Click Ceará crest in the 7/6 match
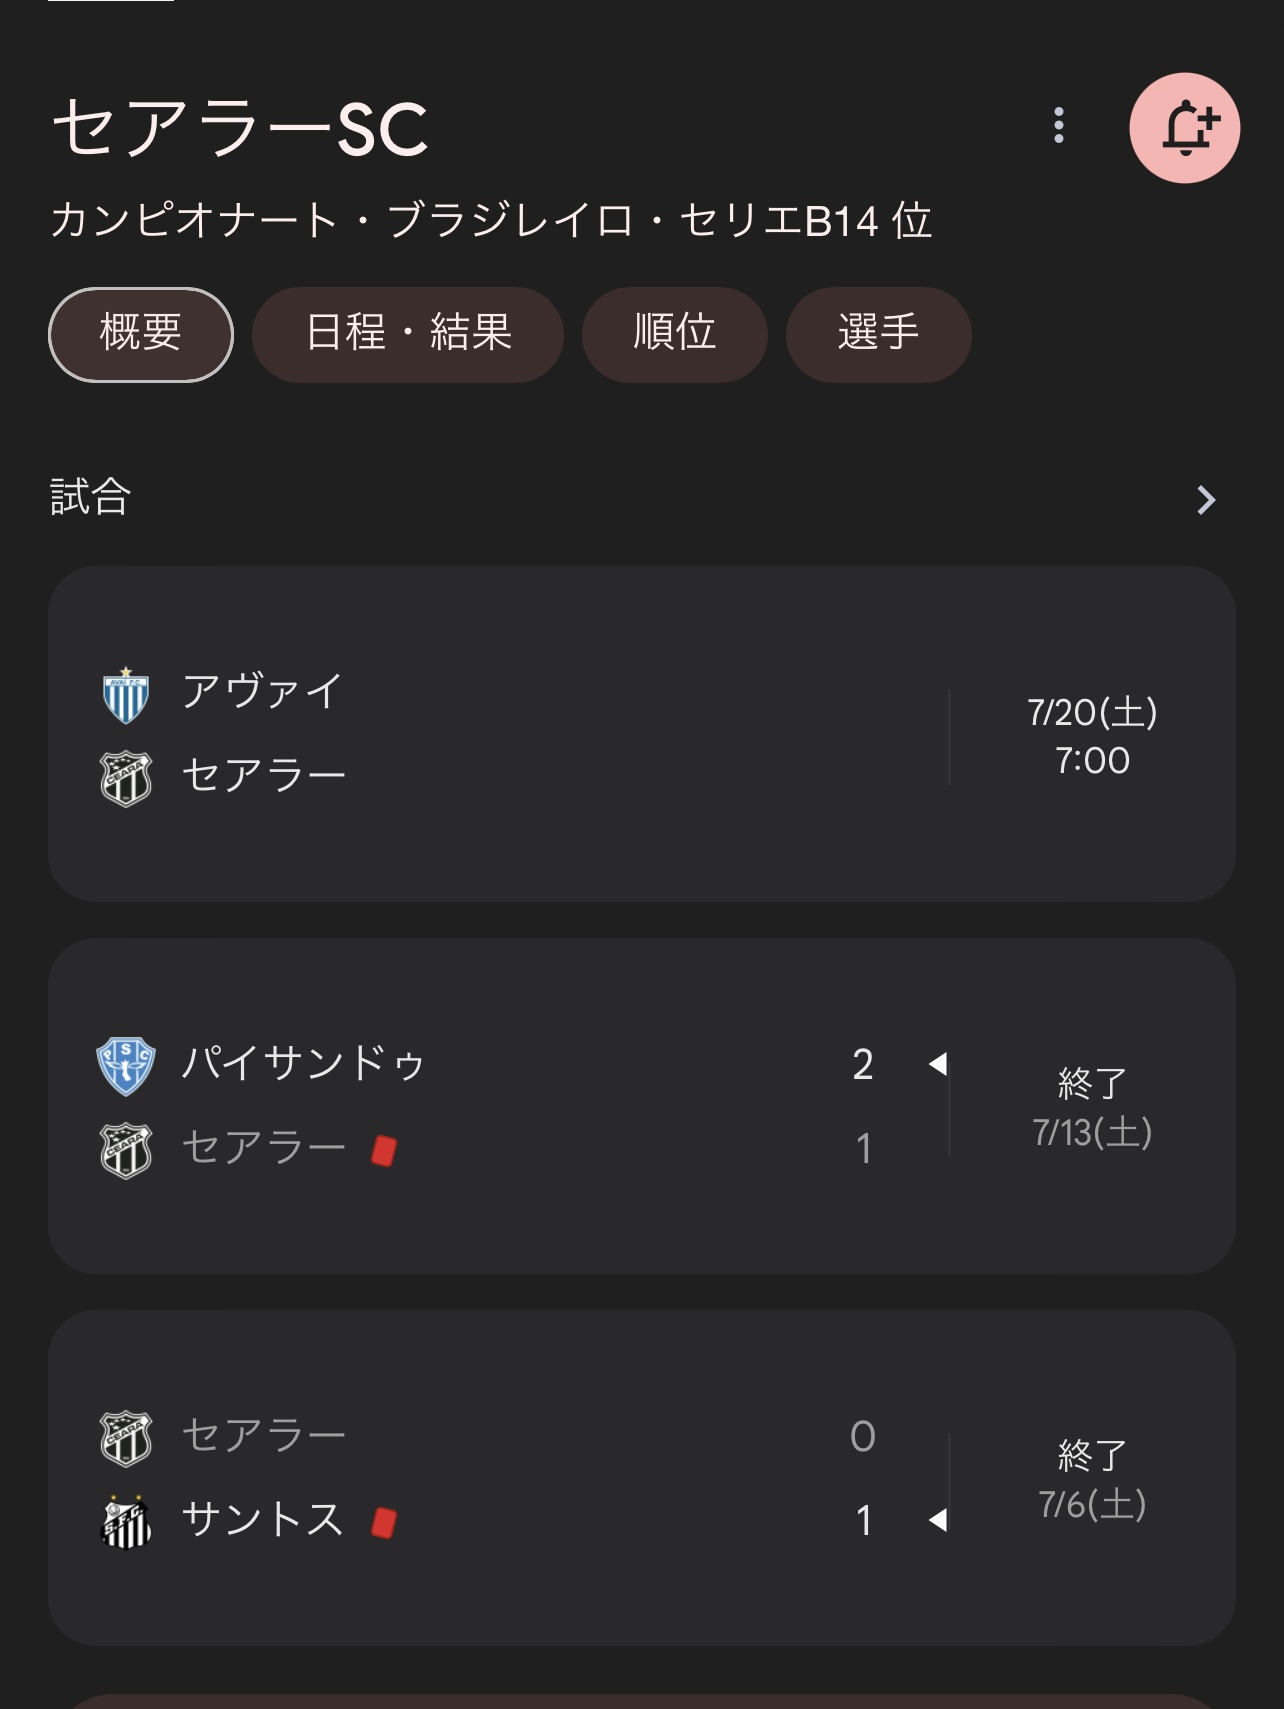Screen dimensions: 1284x1709 point(126,1438)
